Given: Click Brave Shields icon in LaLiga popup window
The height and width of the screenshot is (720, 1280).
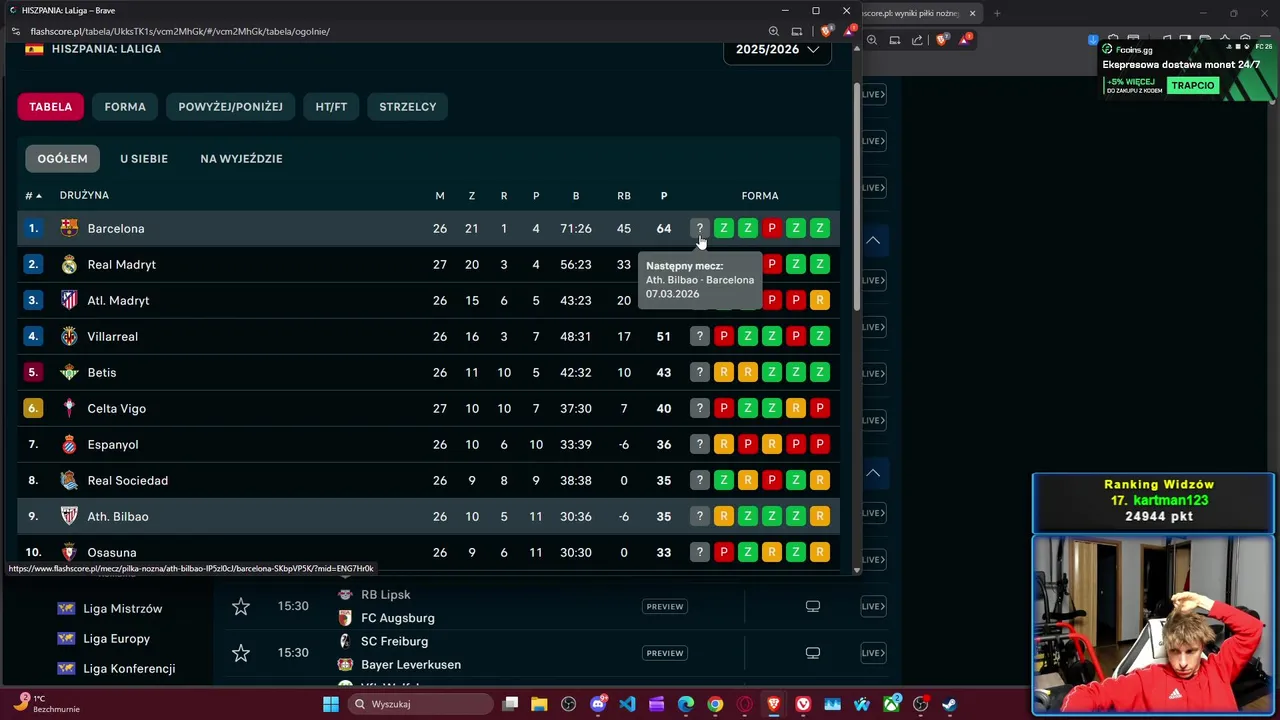Looking at the screenshot, I should tap(826, 31).
